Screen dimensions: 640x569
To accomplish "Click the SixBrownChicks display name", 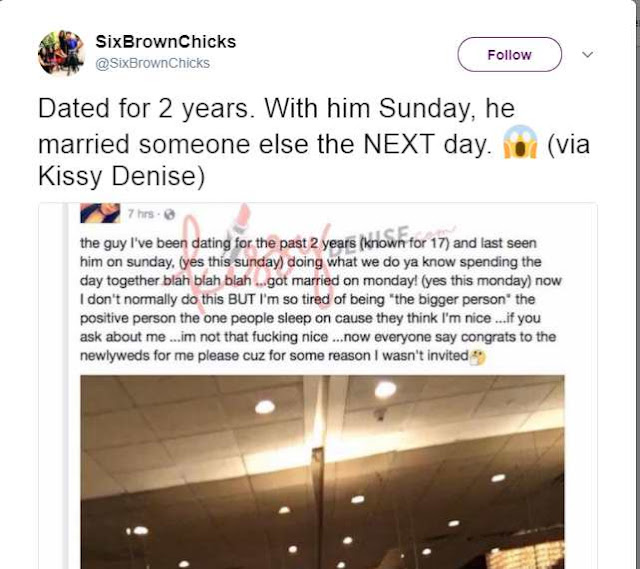I will click(166, 42).
